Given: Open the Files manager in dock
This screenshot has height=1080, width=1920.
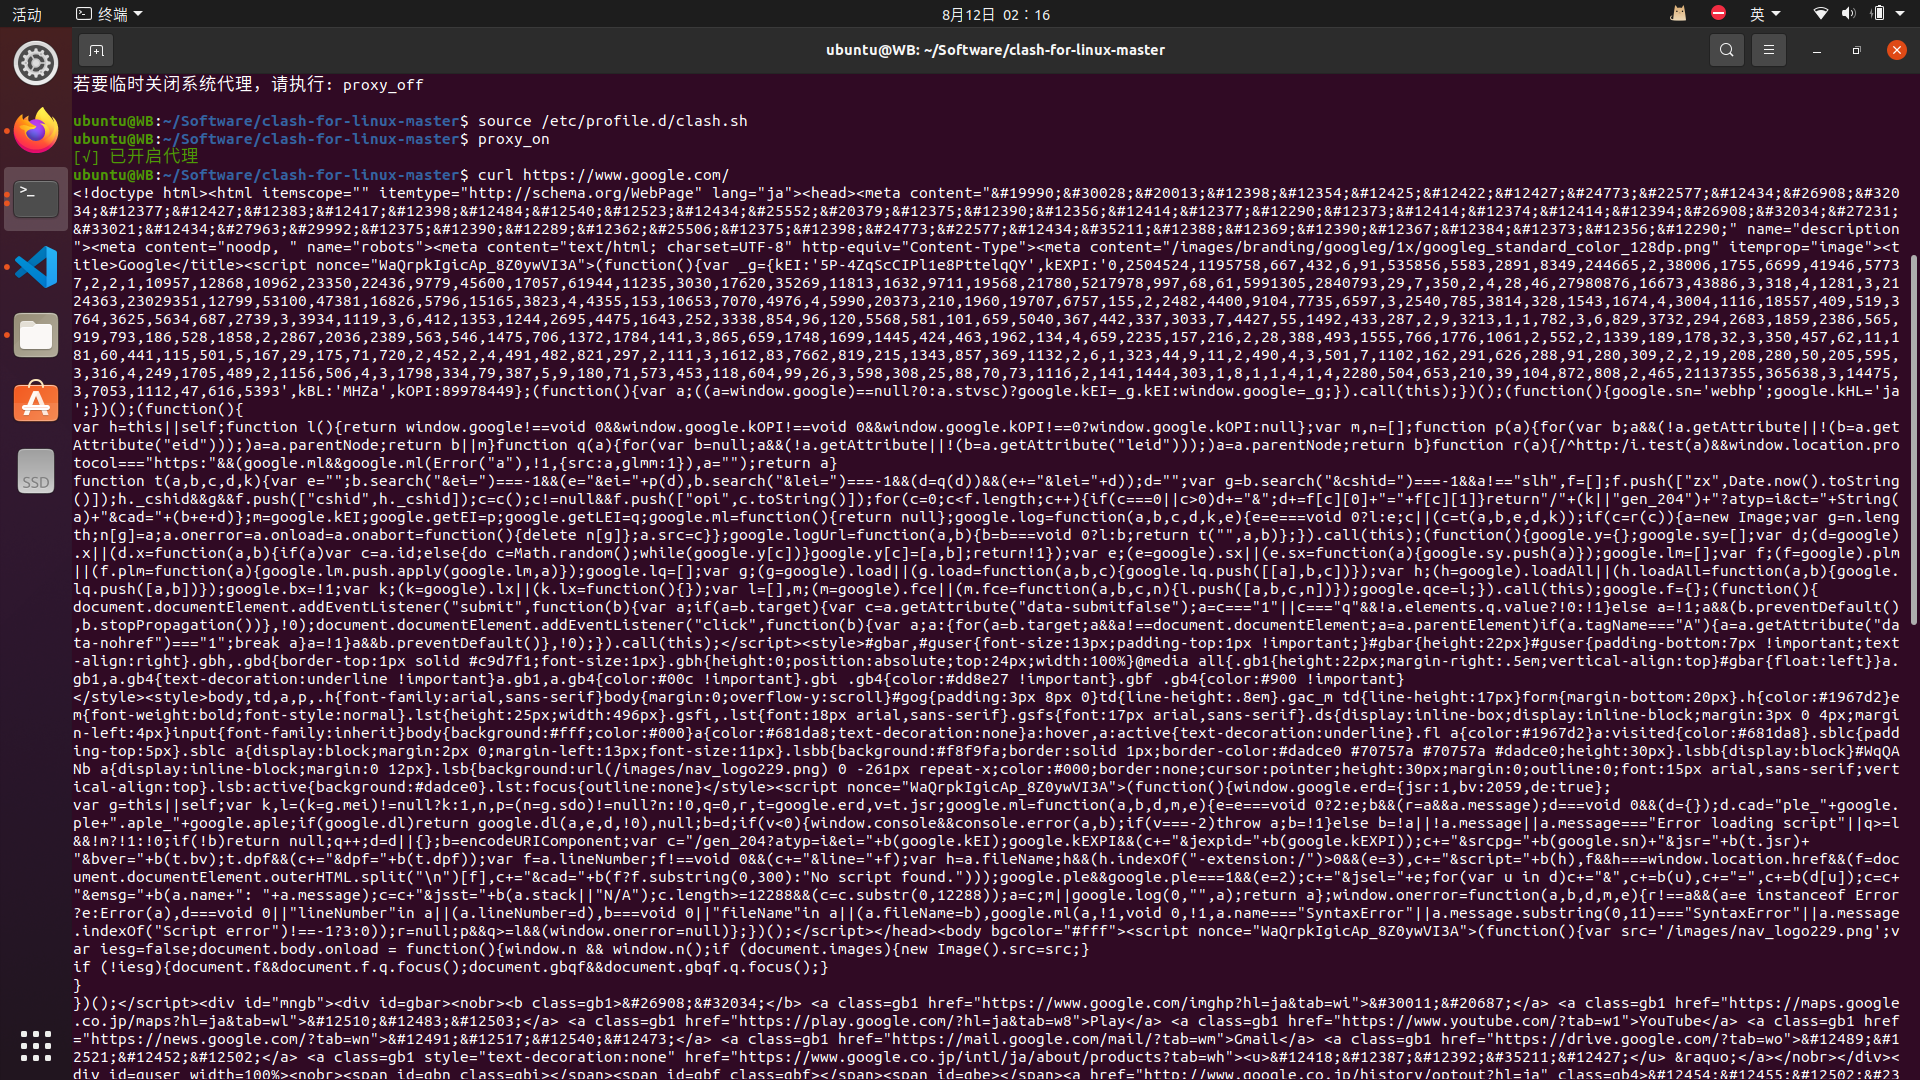Looking at the screenshot, I should tap(36, 335).
